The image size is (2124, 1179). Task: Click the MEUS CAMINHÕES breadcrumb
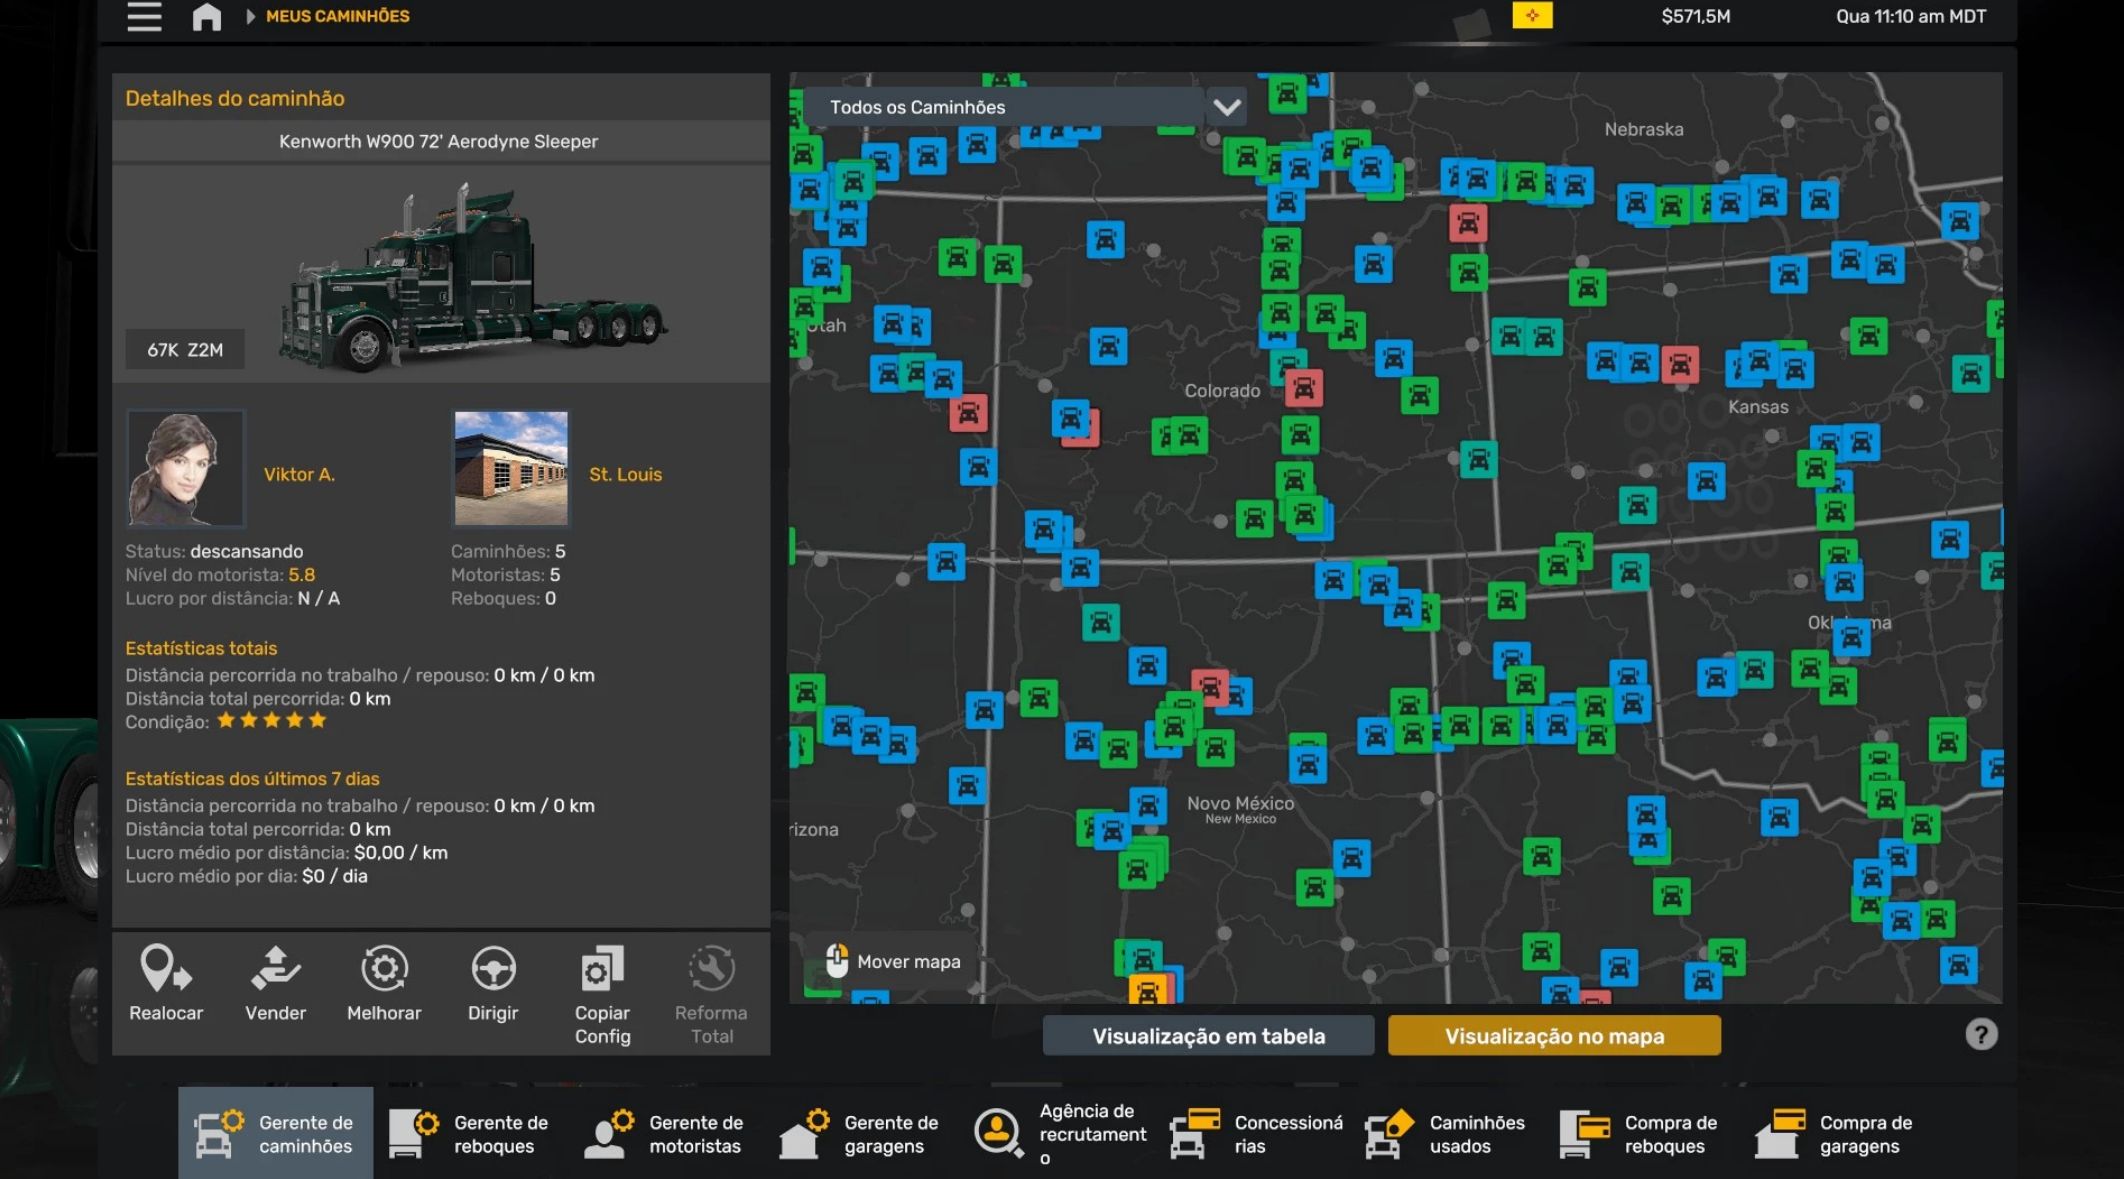coord(337,17)
